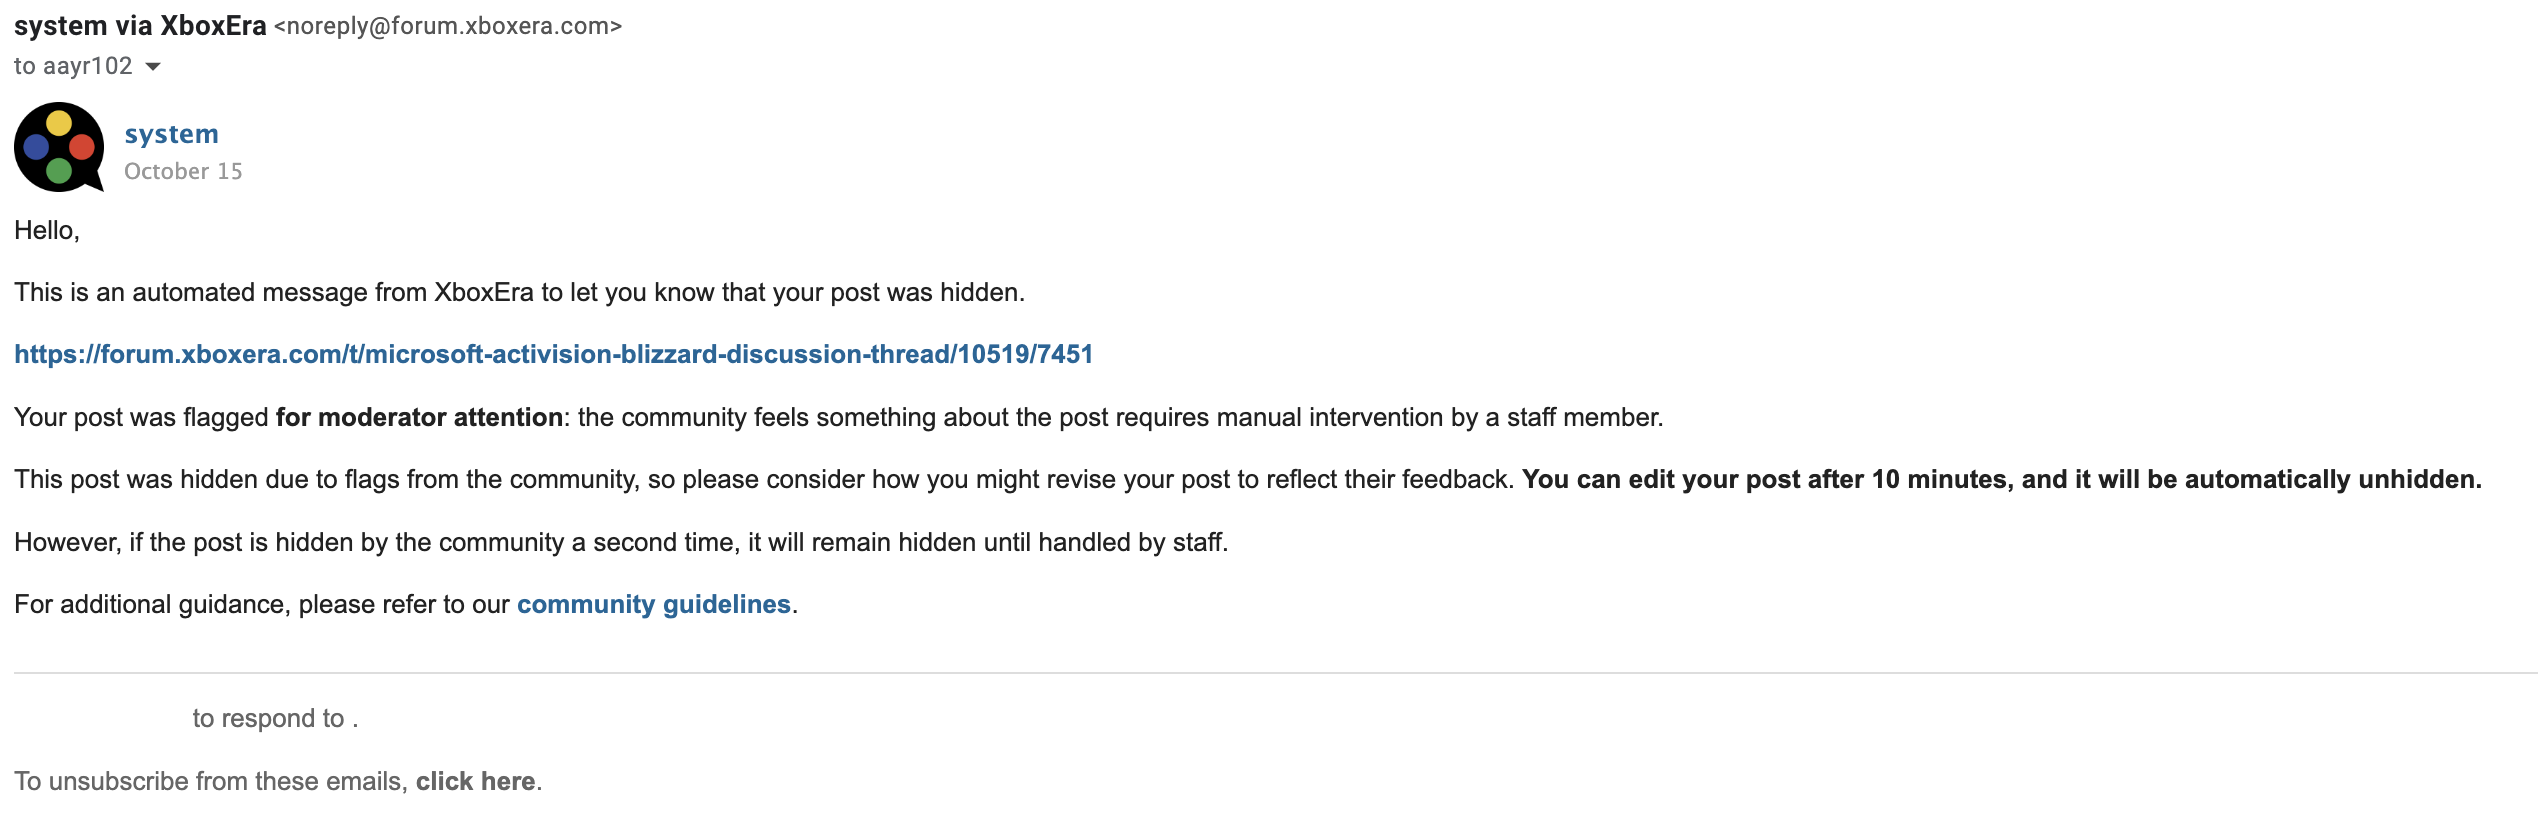Click the noreply@forum.xboxera.com sender address
2538x816 pixels.
pyautogui.click(x=448, y=26)
